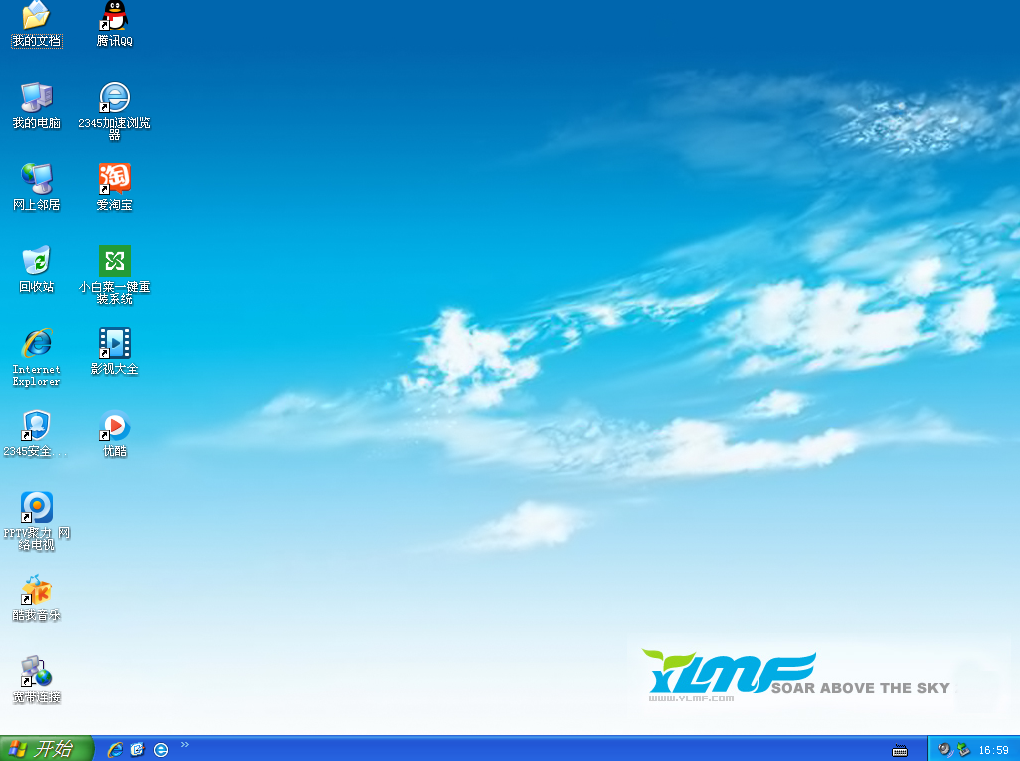Launch the 酷我音乐 music shortcut
Viewport: 1020px width, 761px height.
coord(36,589)
